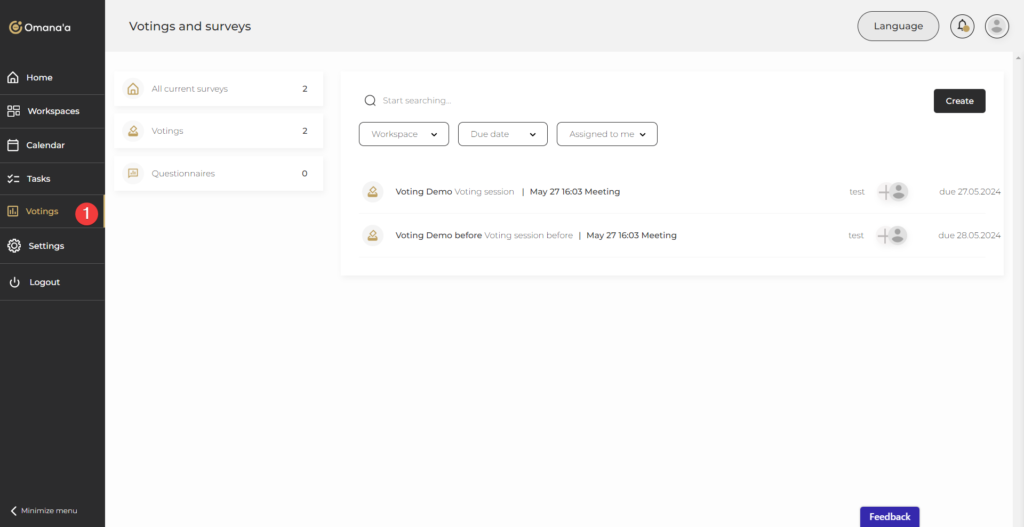Click the Voting Demo before ballot icon
1024x527 pixels.
372,236
